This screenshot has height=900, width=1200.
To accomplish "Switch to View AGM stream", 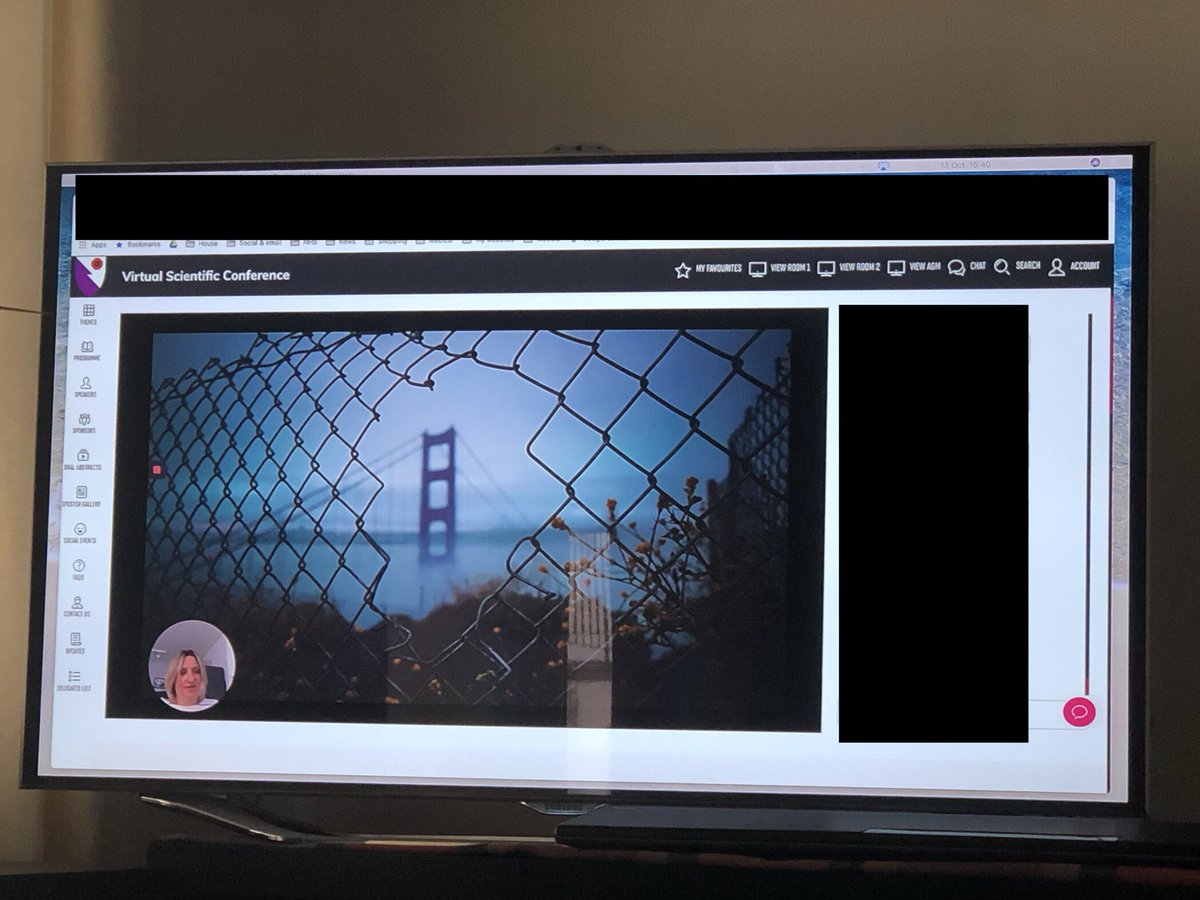I will click(x=914, y=268).
